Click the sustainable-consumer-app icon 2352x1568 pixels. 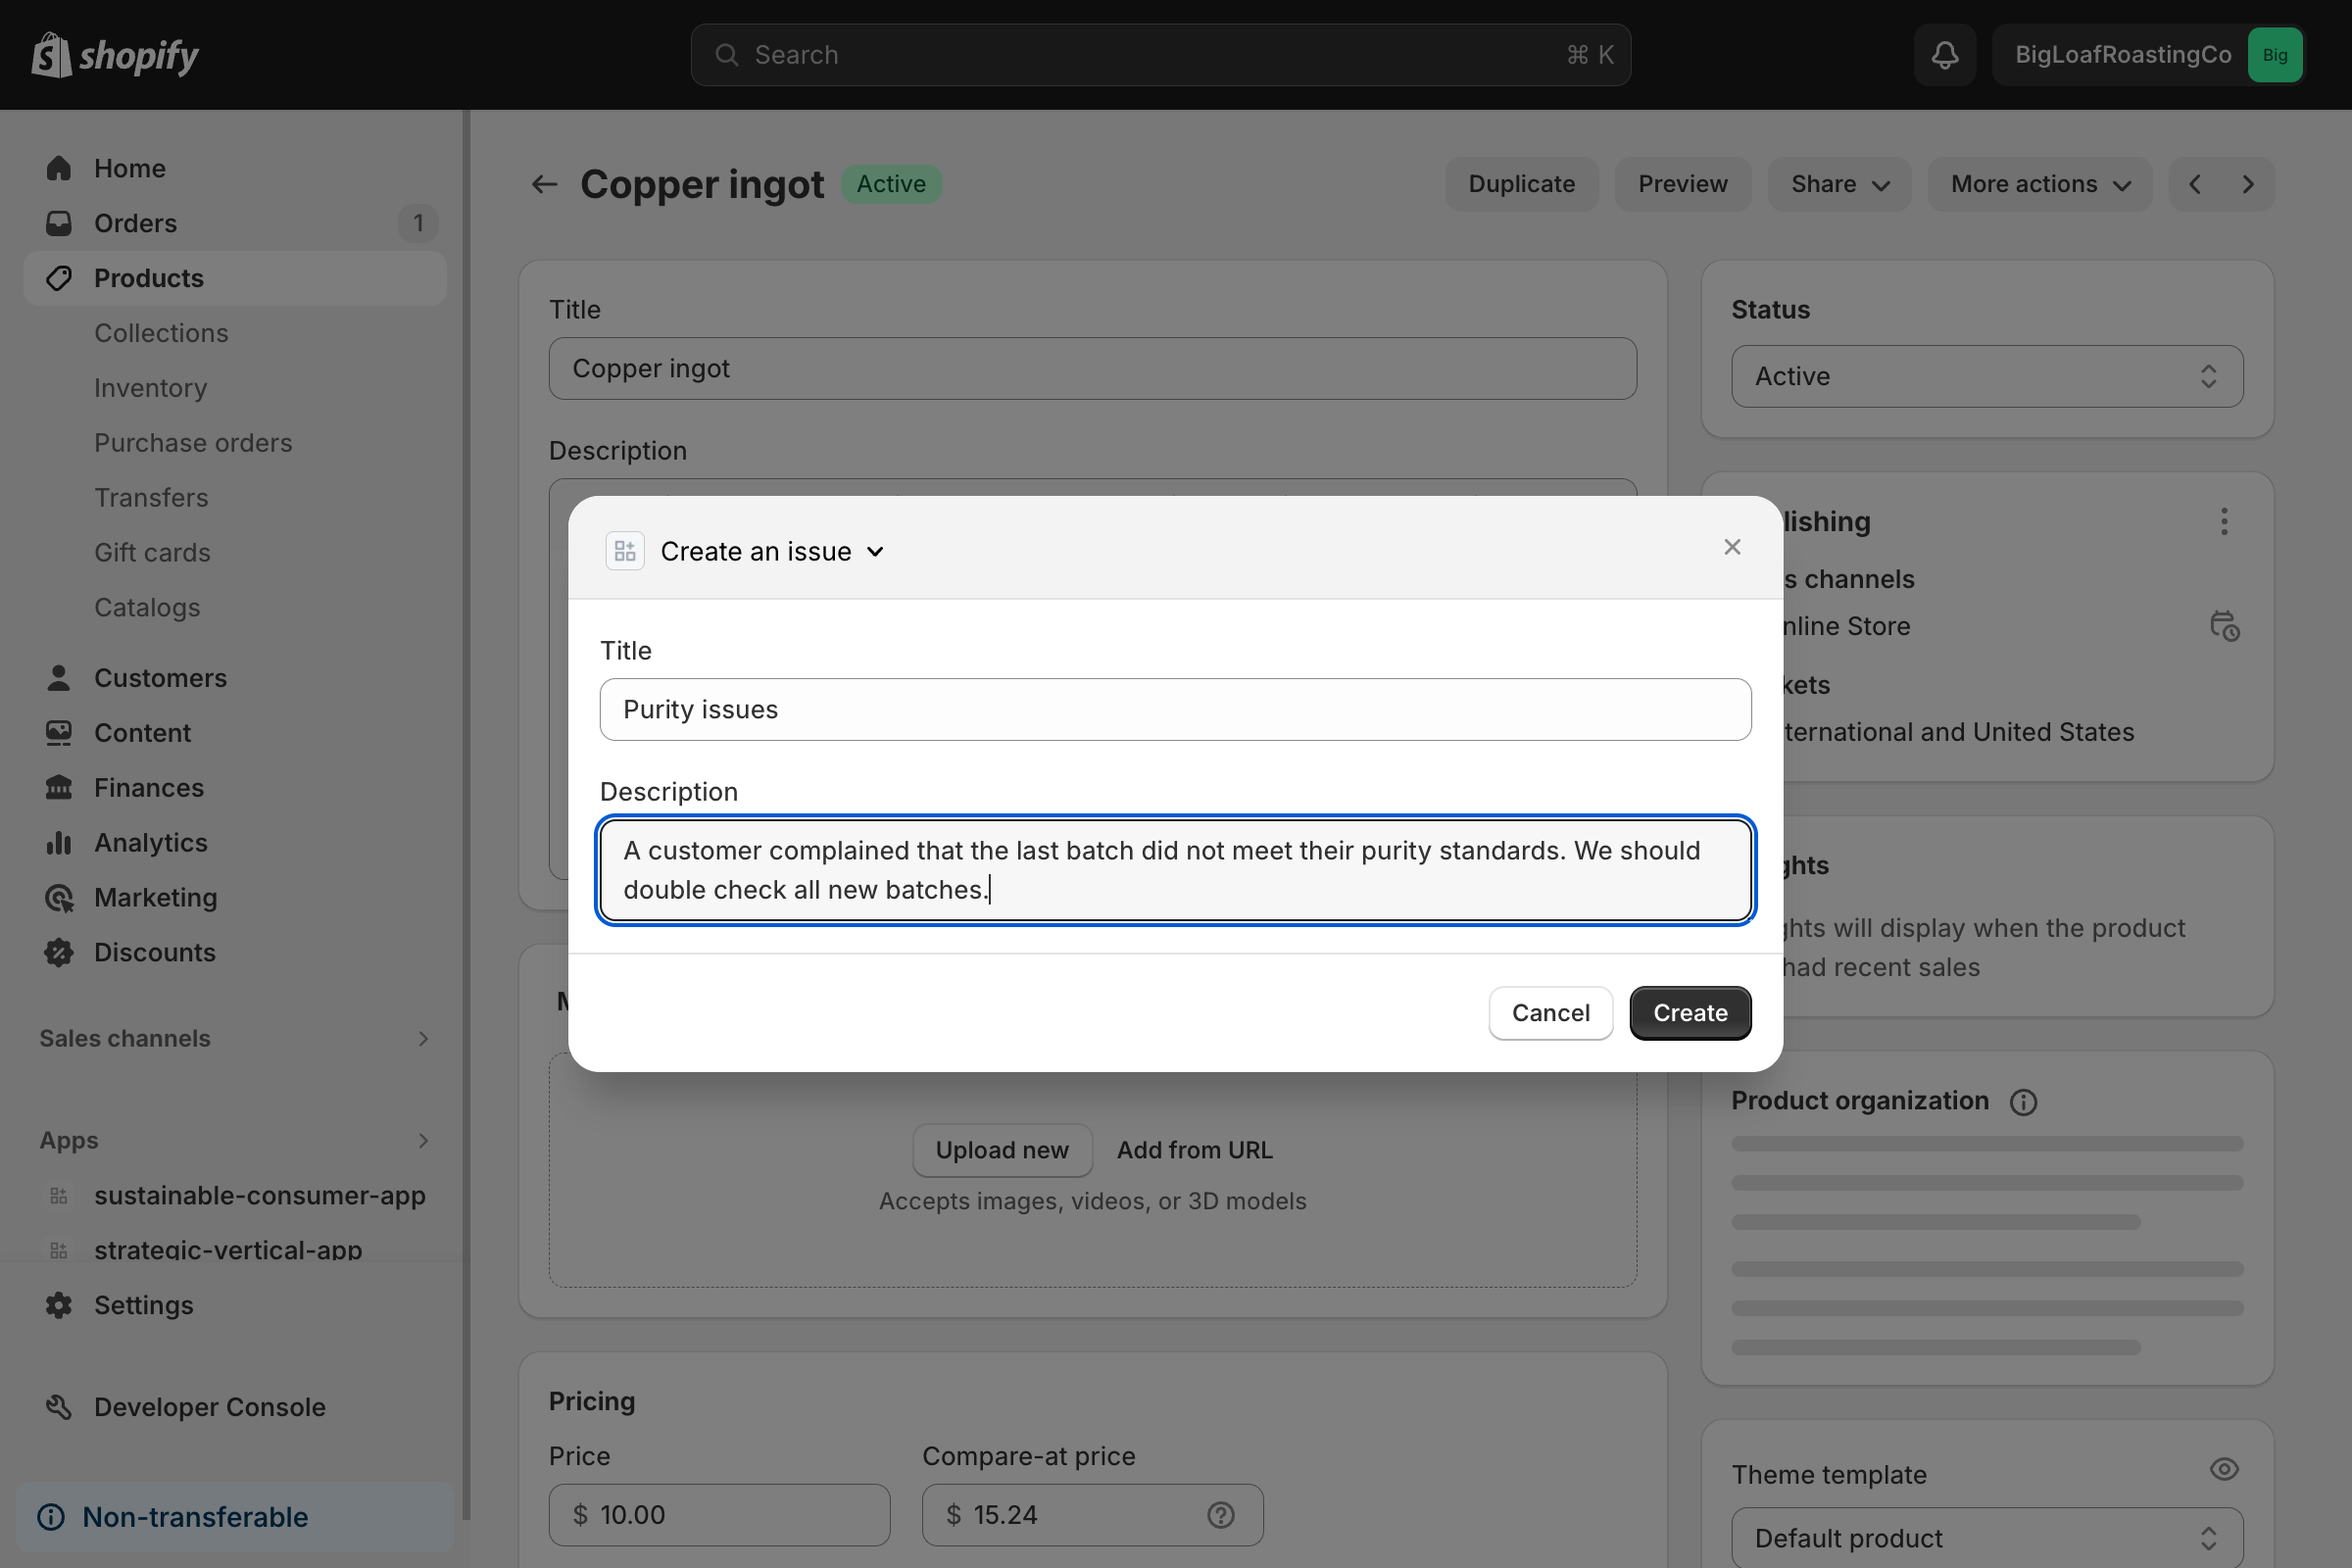point(59,1196)
